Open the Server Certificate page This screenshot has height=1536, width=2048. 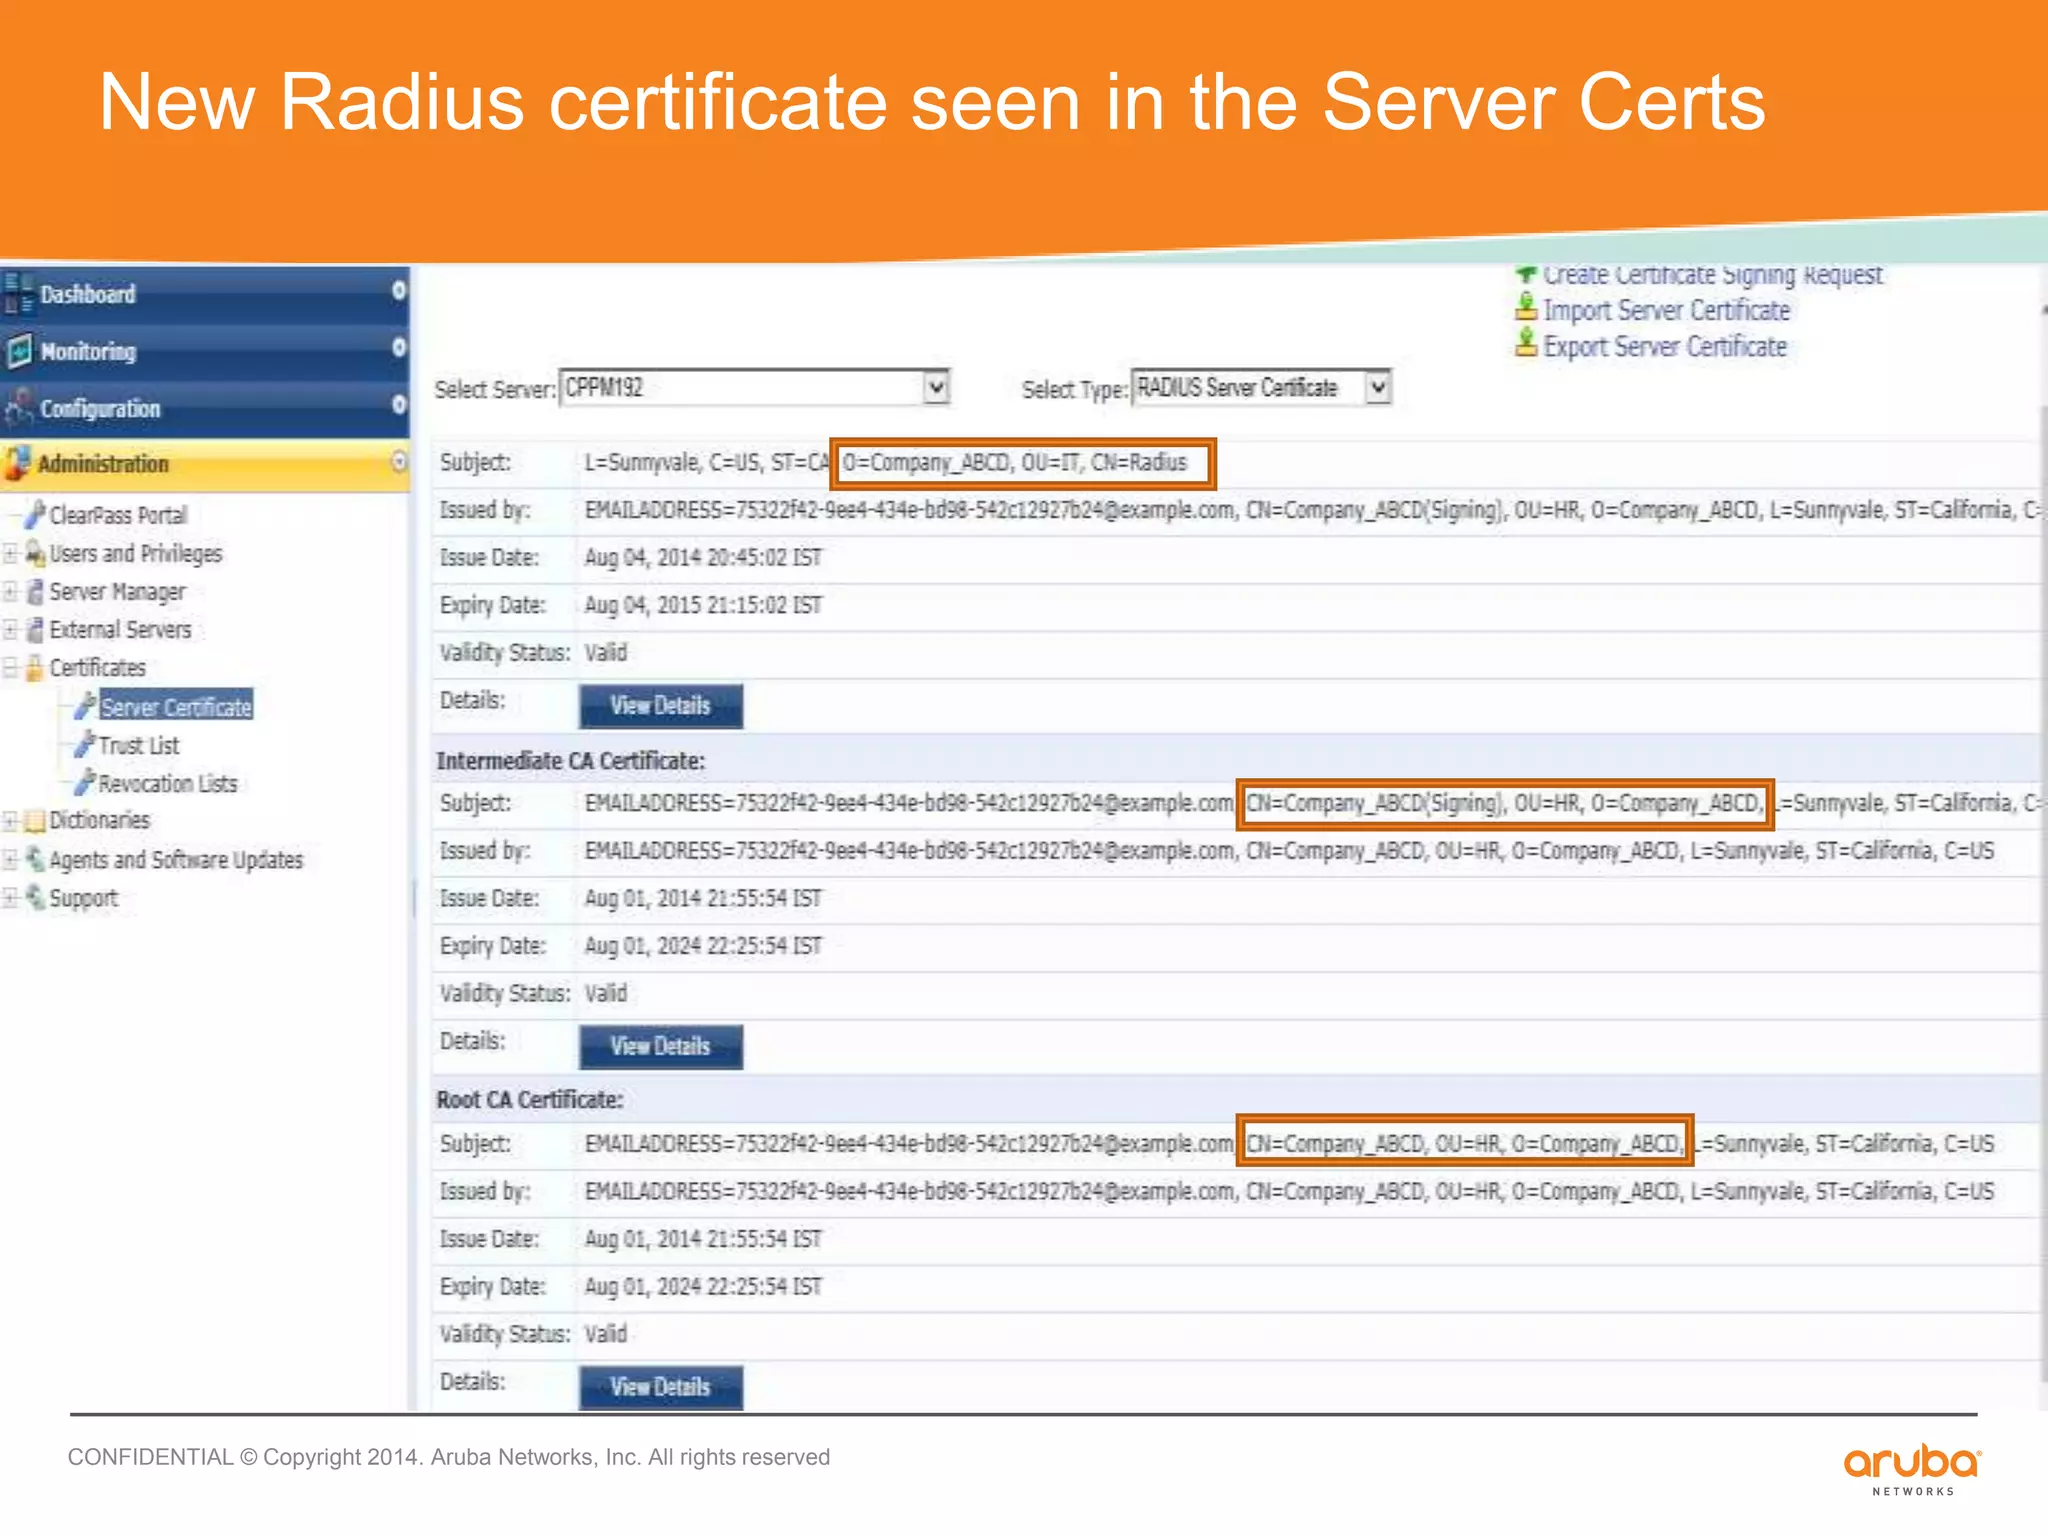(176, 706)
